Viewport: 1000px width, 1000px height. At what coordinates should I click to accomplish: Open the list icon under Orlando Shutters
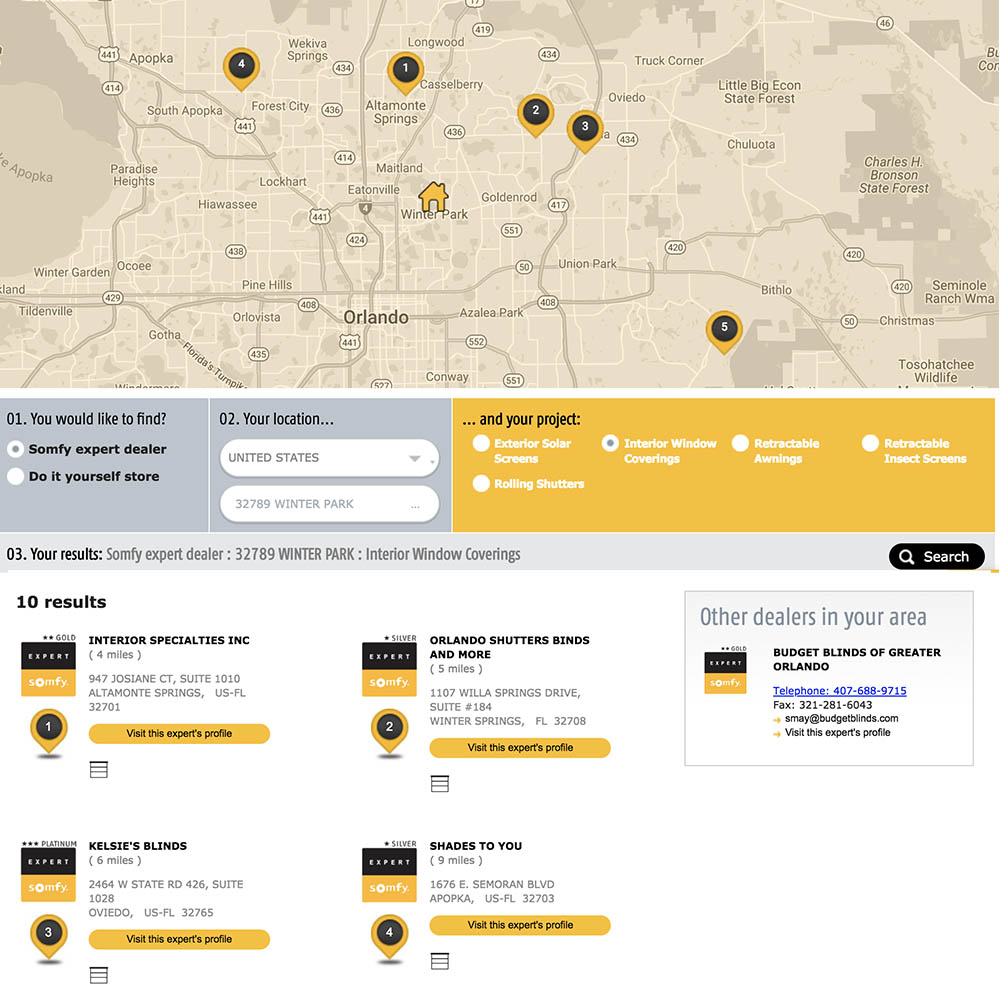click(x=440, y=784)
